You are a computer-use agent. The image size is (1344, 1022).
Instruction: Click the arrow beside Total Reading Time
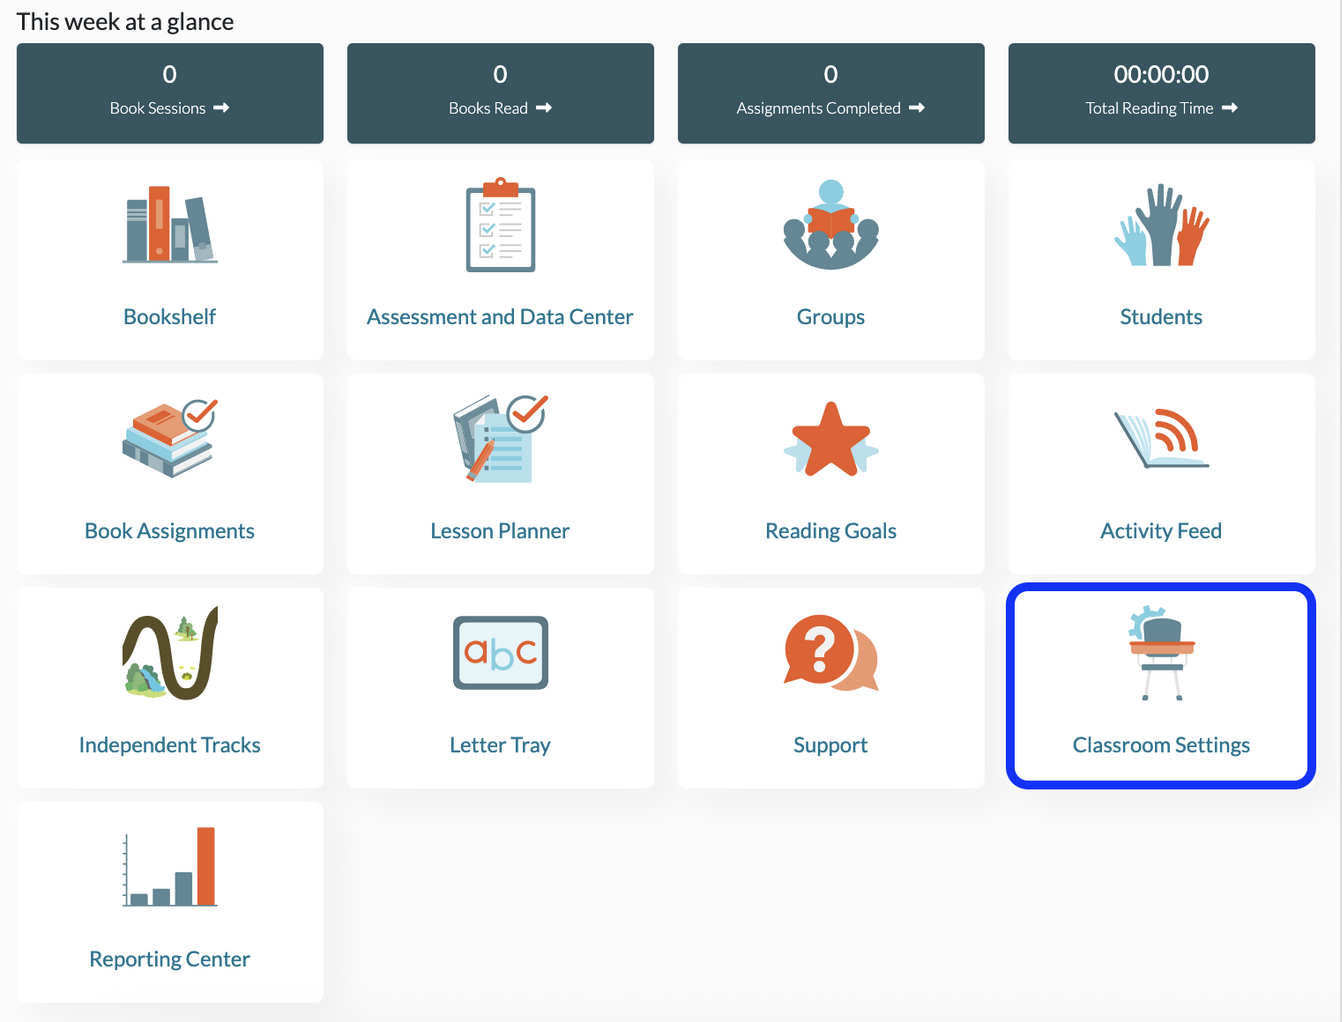(1230, 108)
